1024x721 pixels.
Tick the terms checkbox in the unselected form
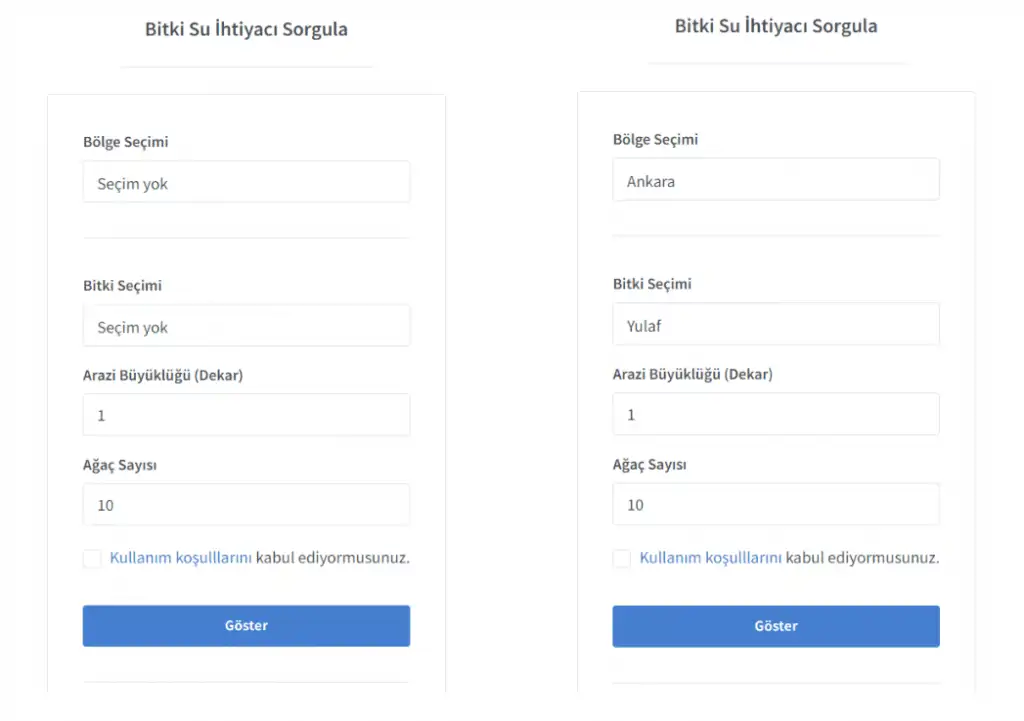tap(92, 558)
